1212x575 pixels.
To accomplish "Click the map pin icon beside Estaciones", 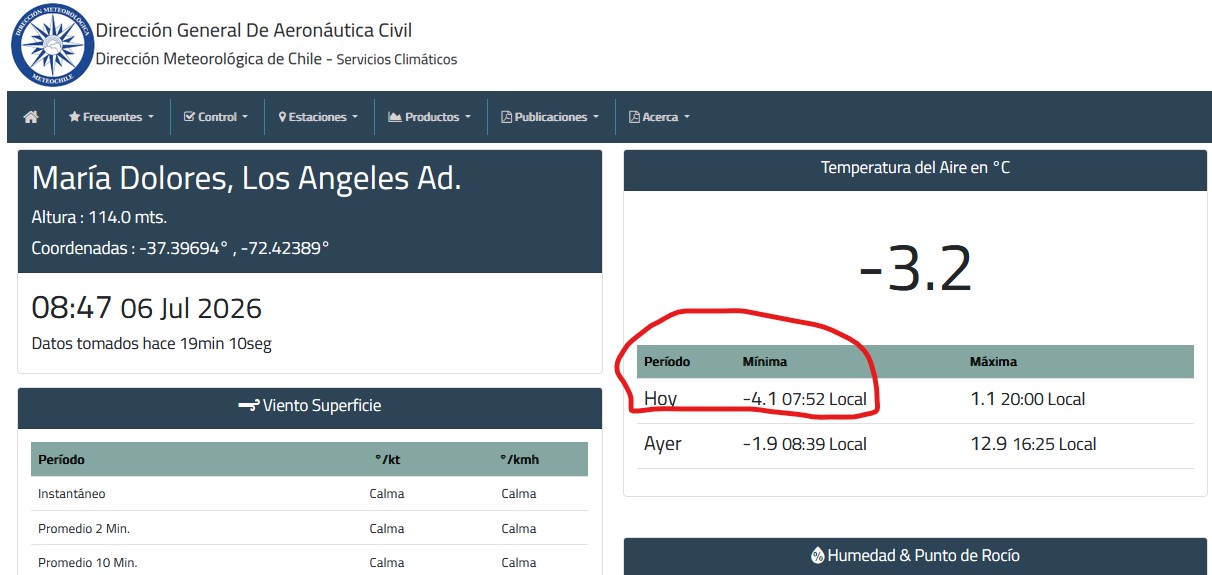I will click(x=282, y=117).
